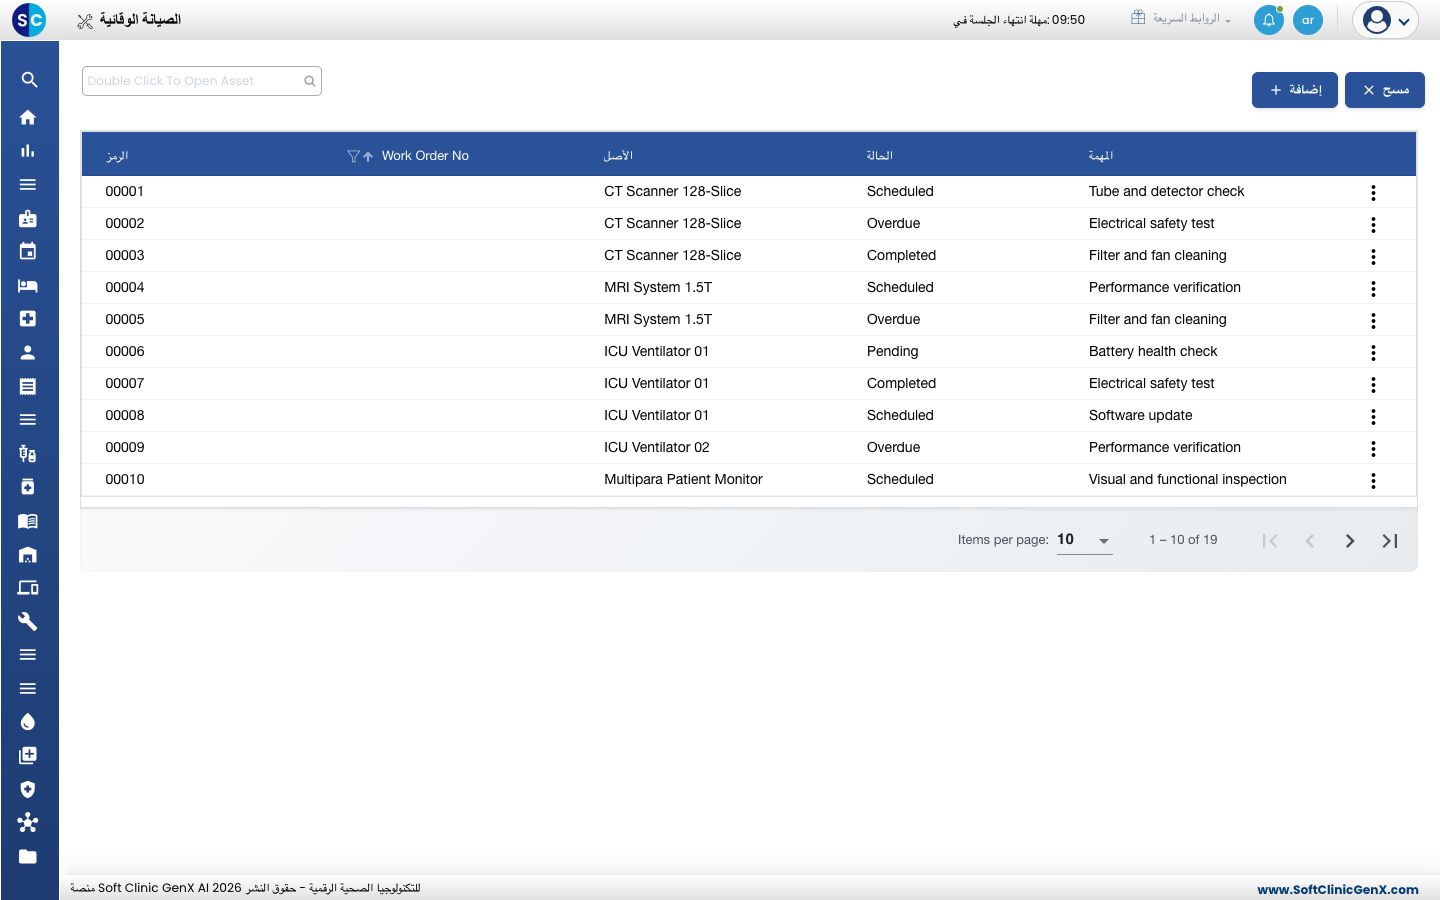
Task: Open the calendar icon in sidebar
Action: [x=28, y=251]
